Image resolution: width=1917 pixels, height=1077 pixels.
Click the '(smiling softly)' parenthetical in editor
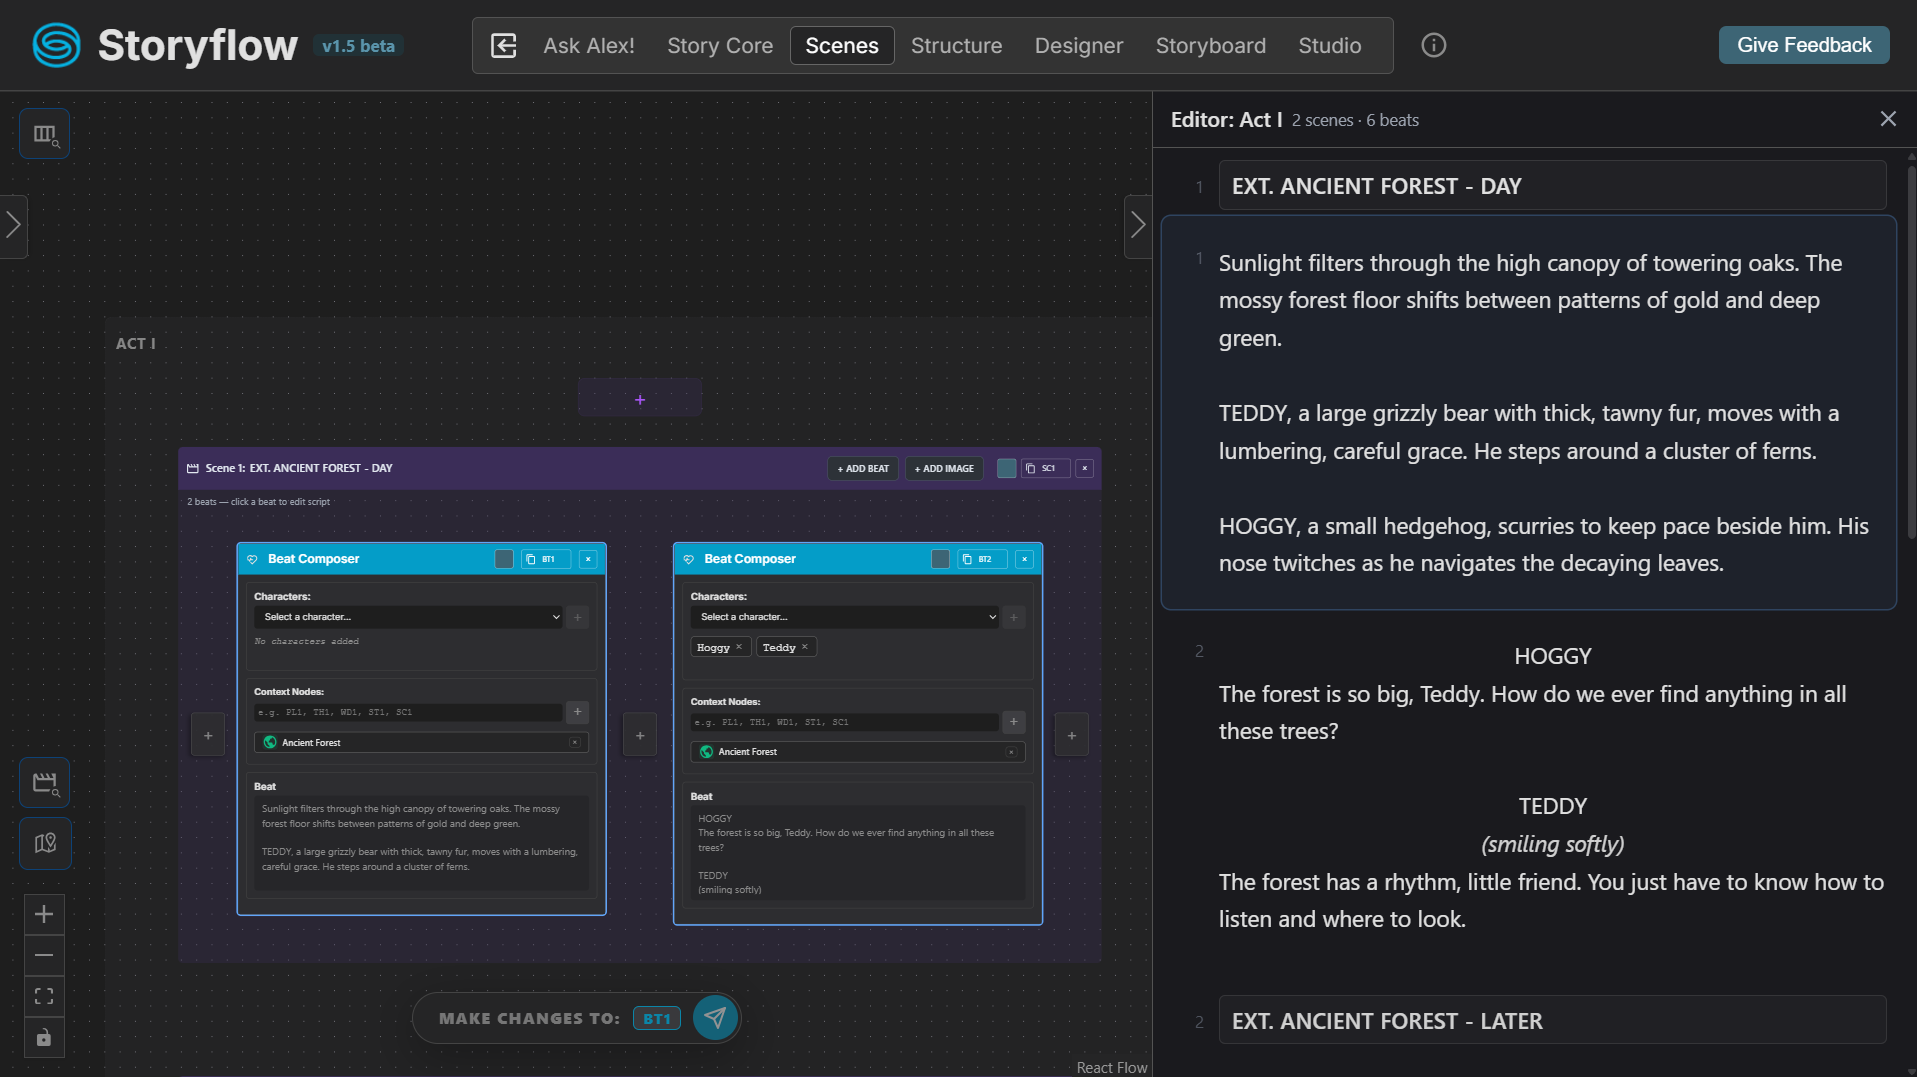click(x=1552, y=844)
